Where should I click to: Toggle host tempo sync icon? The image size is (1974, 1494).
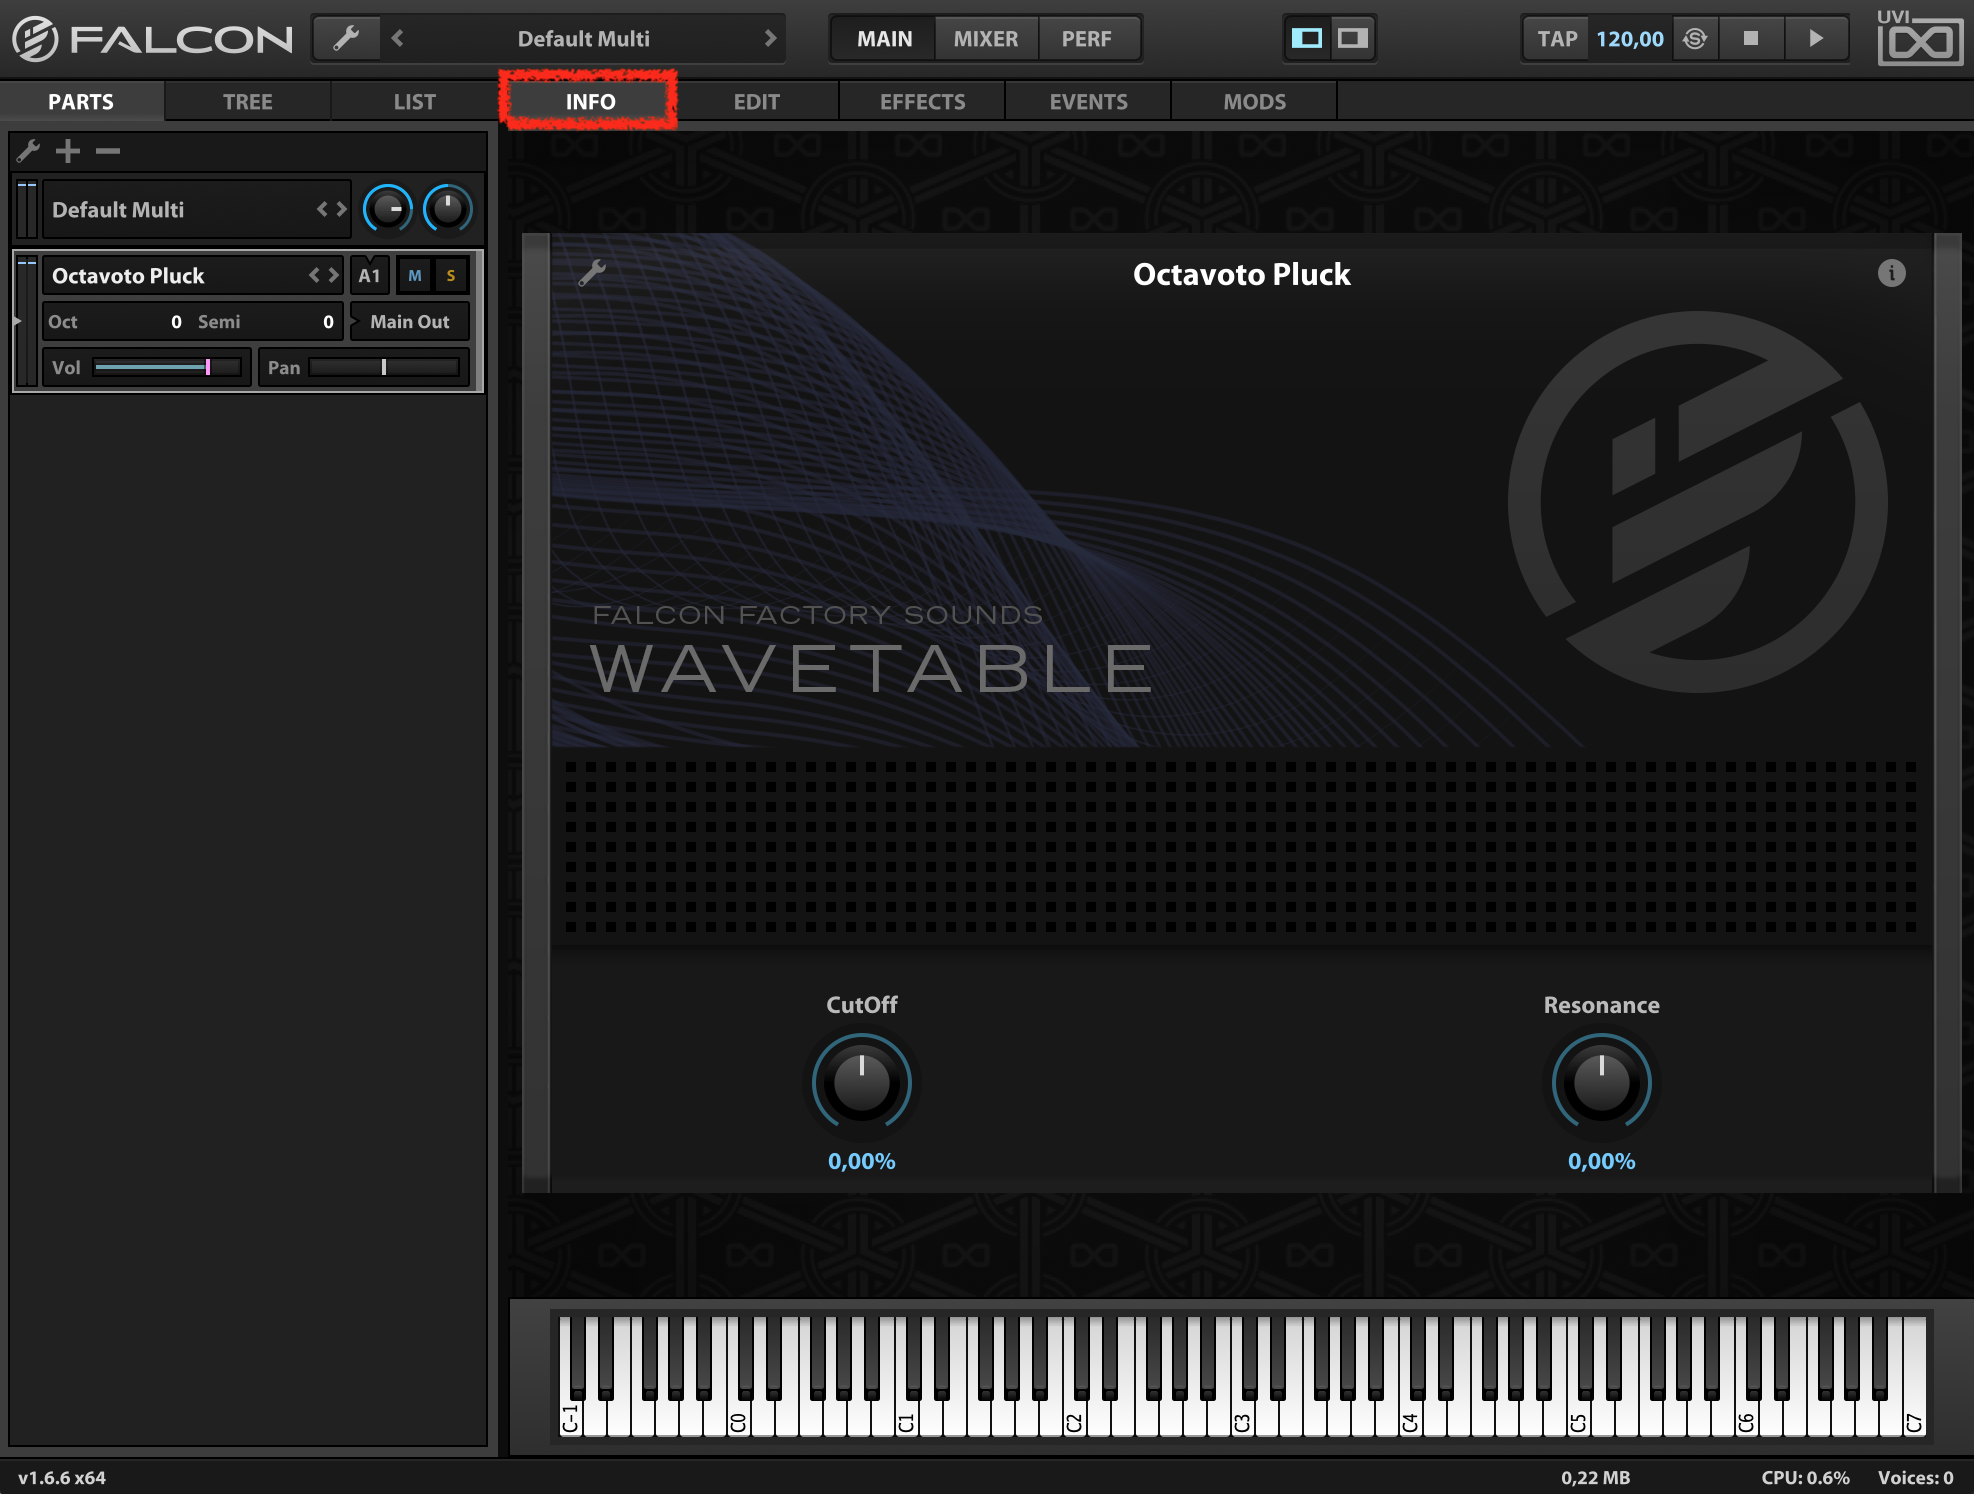(x=1695, y=39)
